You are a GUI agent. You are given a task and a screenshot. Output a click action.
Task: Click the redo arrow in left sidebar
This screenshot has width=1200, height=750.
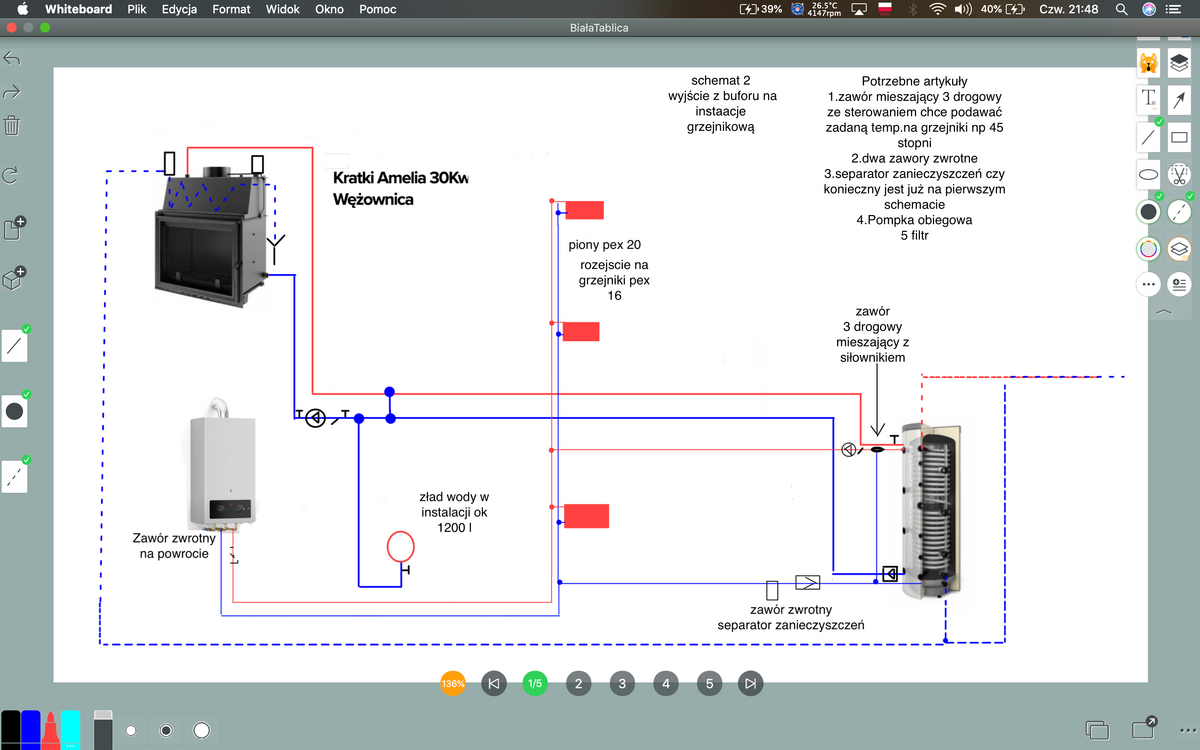(12, 92)
